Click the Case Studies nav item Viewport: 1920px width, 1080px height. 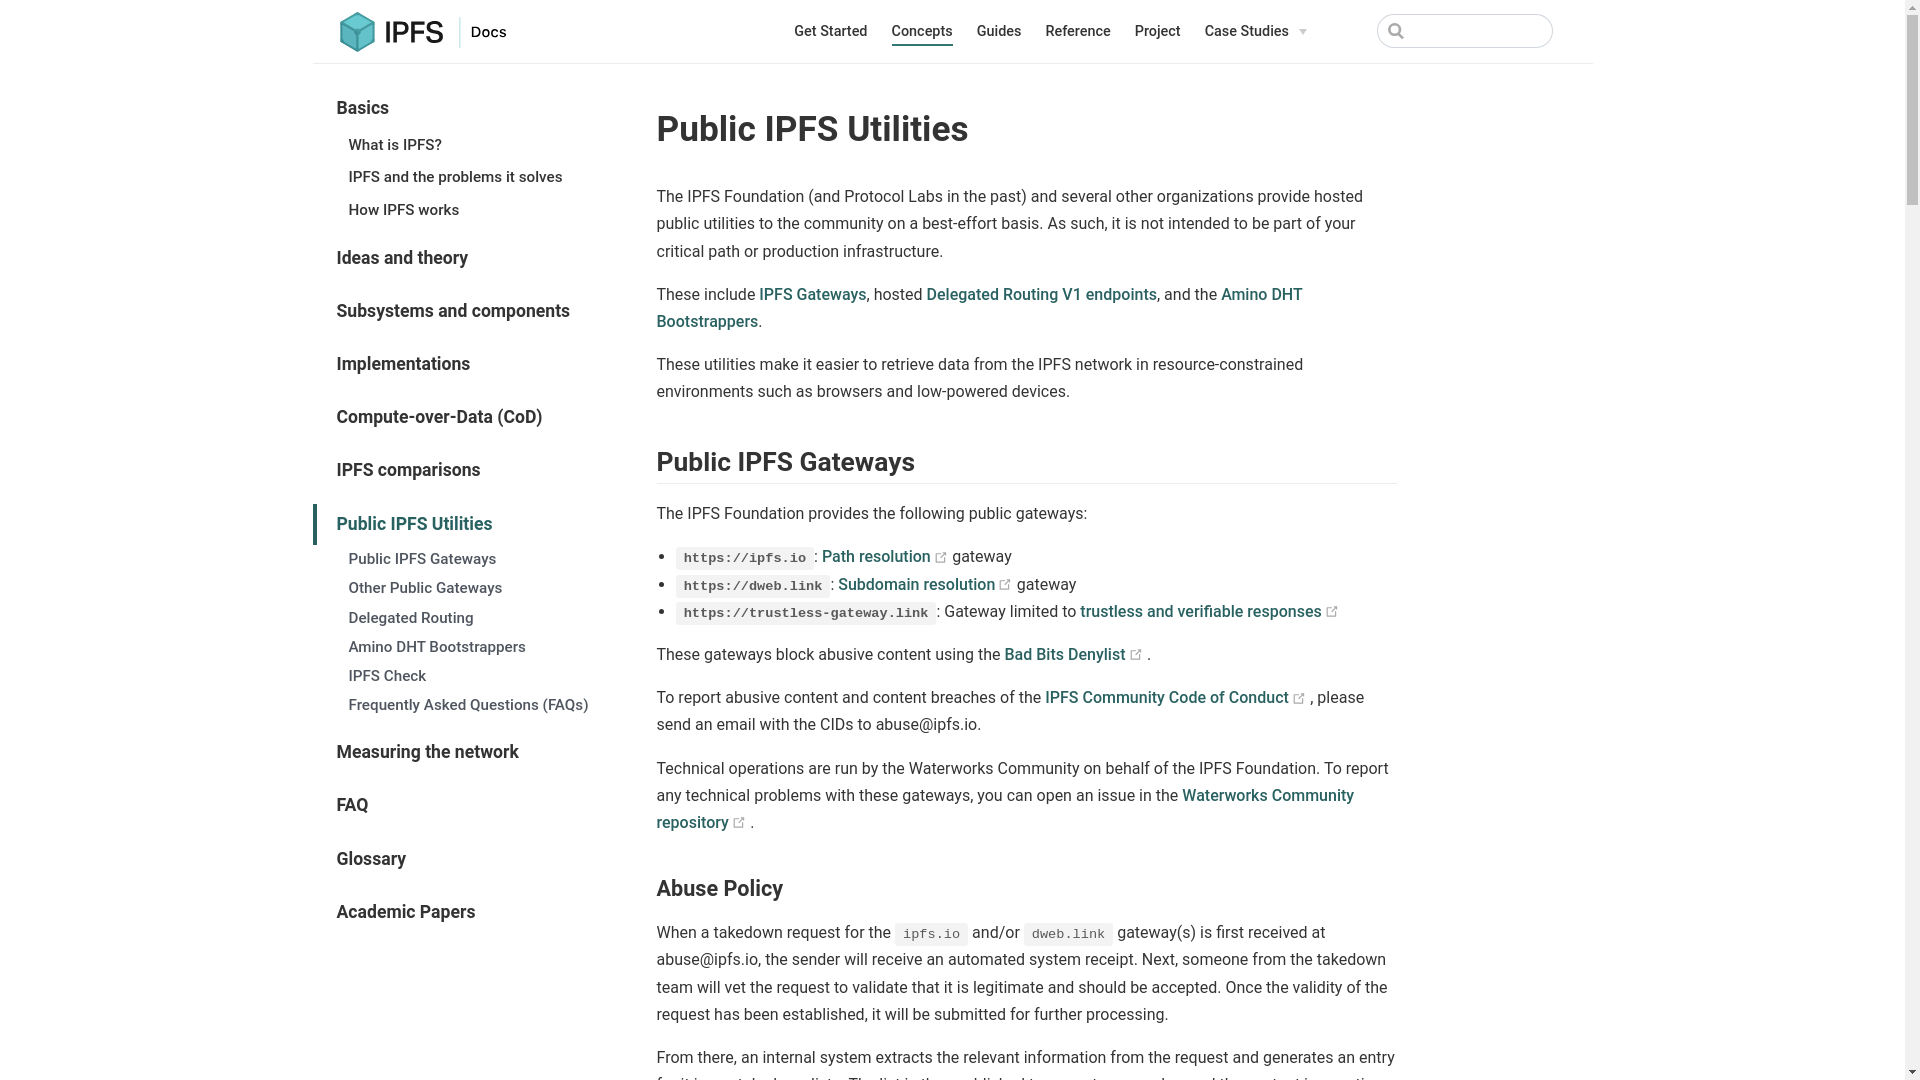point(1246,31)
